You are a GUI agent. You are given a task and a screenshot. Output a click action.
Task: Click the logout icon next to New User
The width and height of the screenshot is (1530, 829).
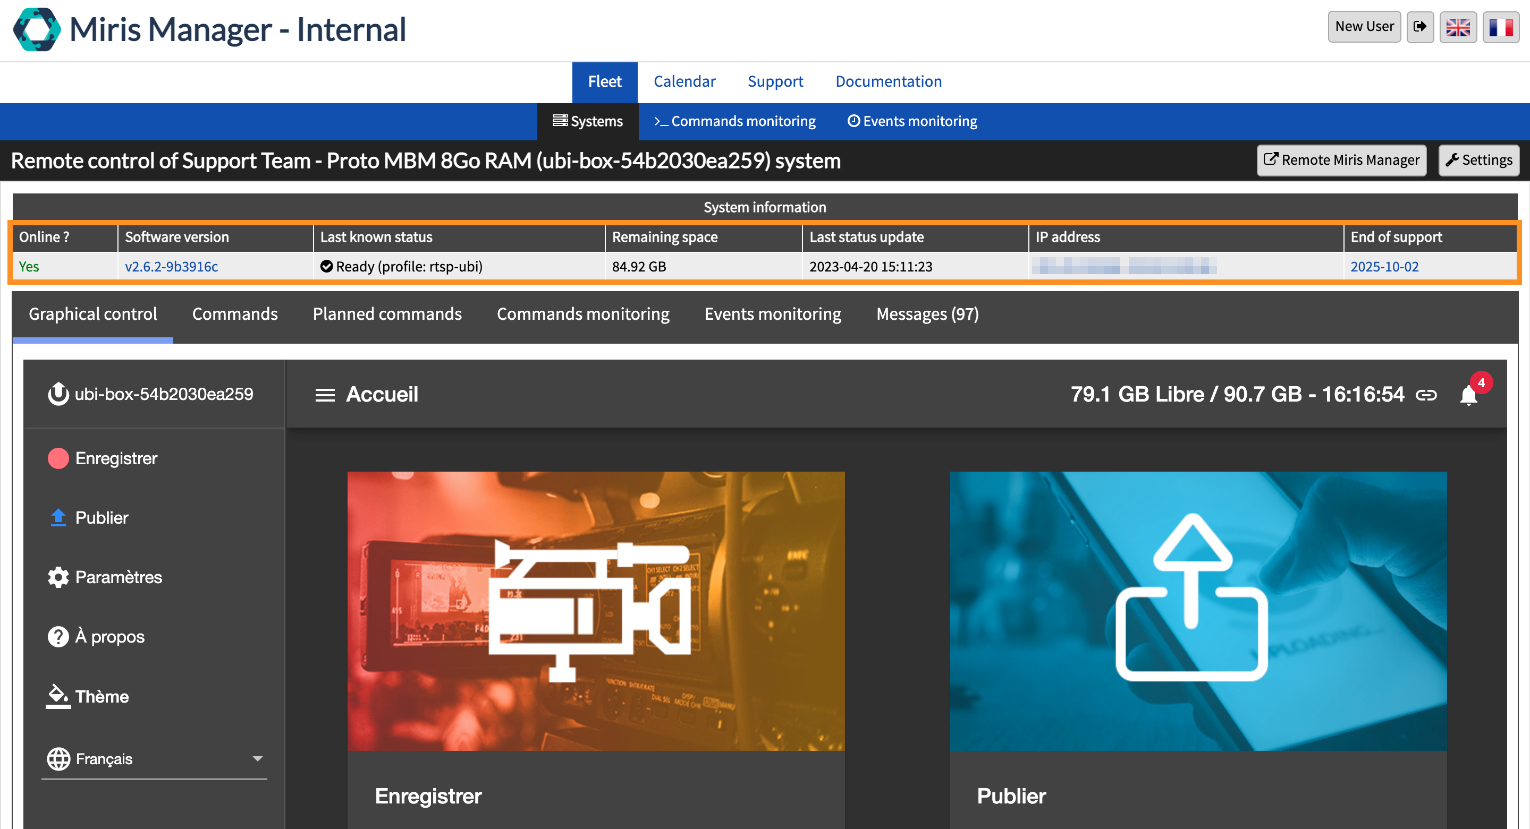1420,27
